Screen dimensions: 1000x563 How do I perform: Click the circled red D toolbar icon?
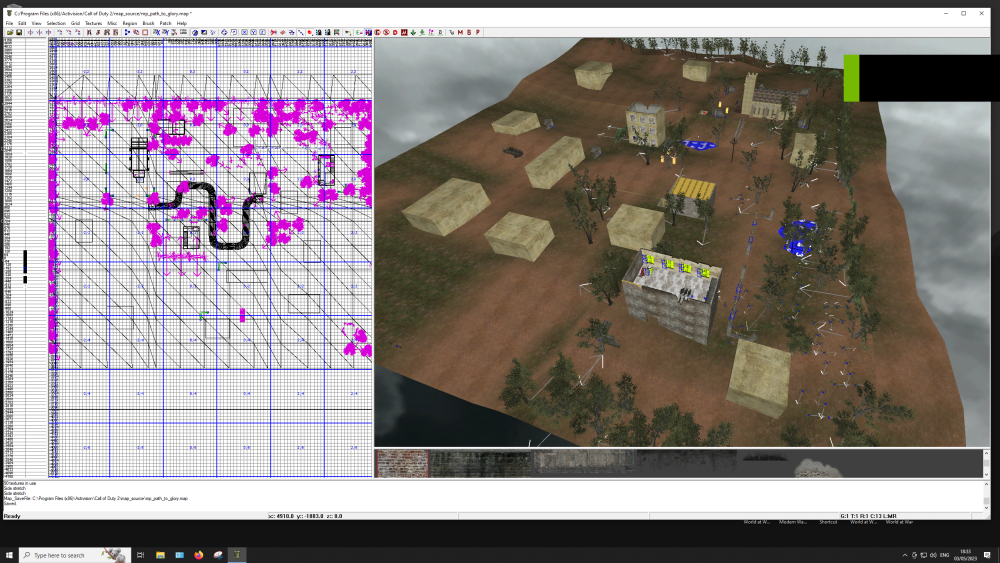coord(378,32)
